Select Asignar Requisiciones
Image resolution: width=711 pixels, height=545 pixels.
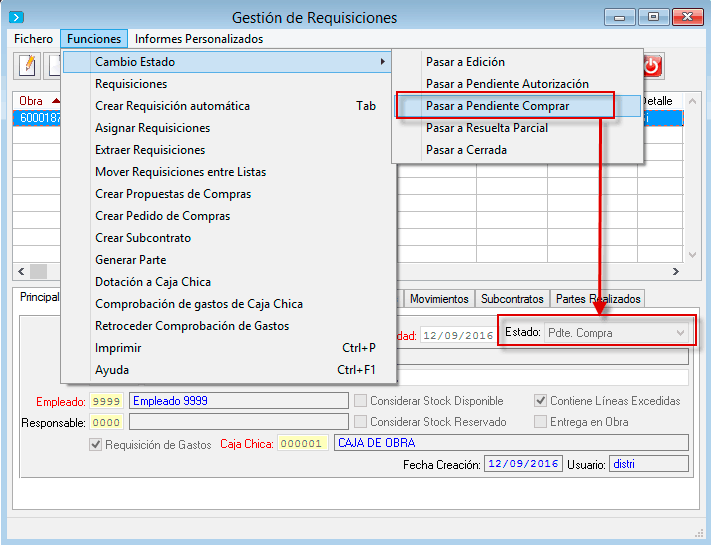tap(227, 128)
